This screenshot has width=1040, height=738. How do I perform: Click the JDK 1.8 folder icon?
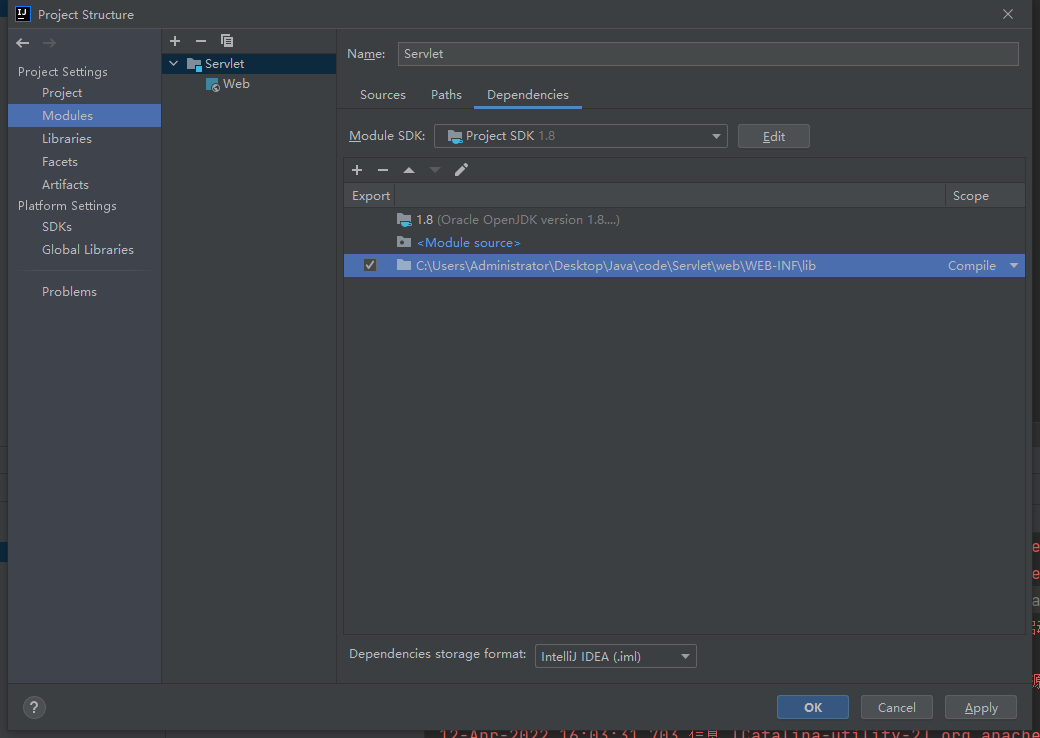tap(404, 219)
